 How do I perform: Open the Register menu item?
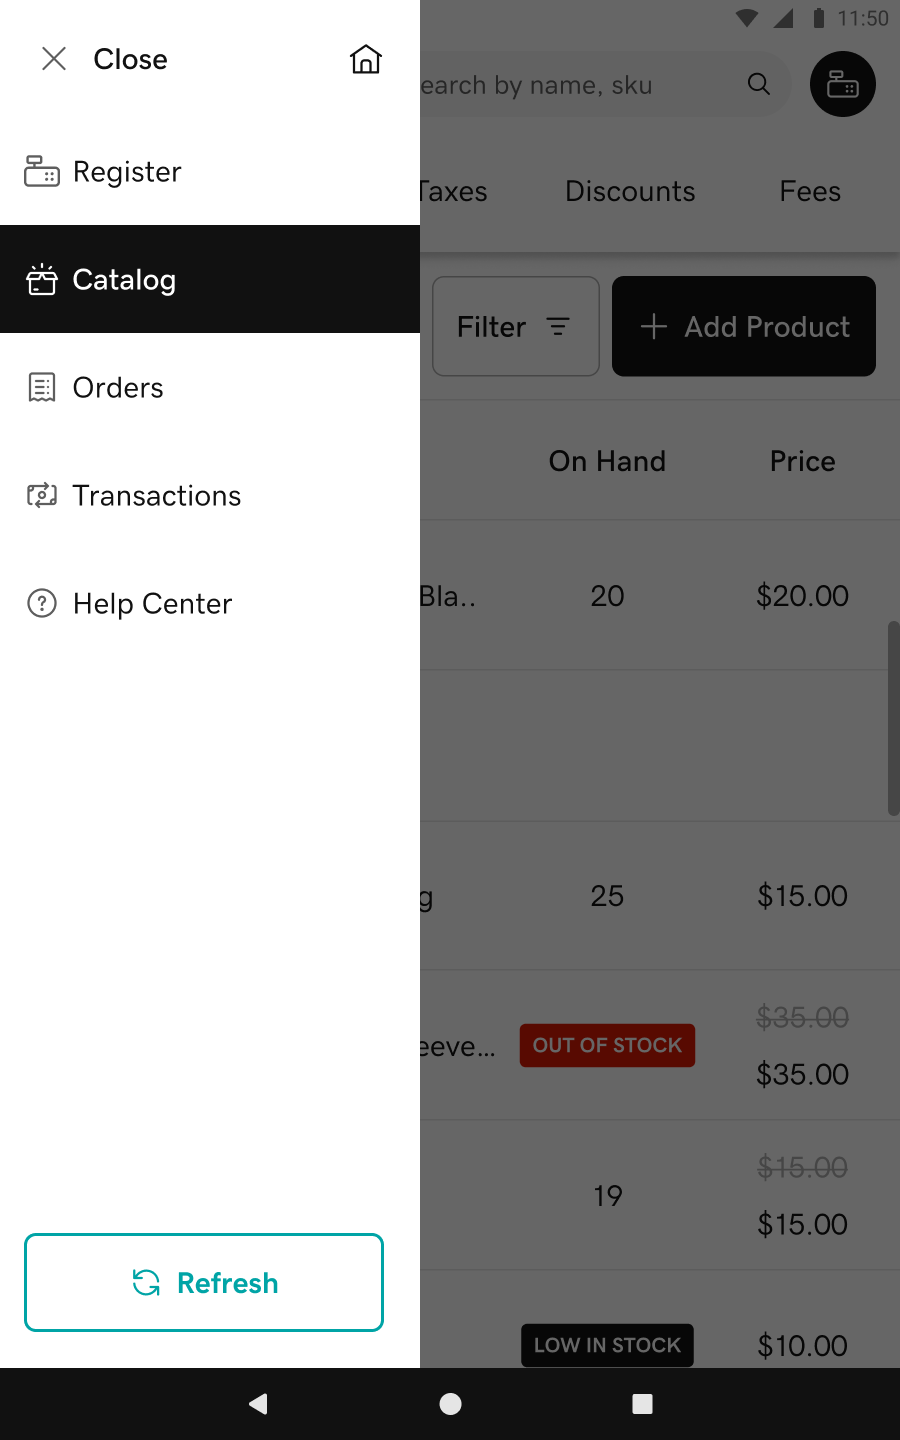pos(127,172)
